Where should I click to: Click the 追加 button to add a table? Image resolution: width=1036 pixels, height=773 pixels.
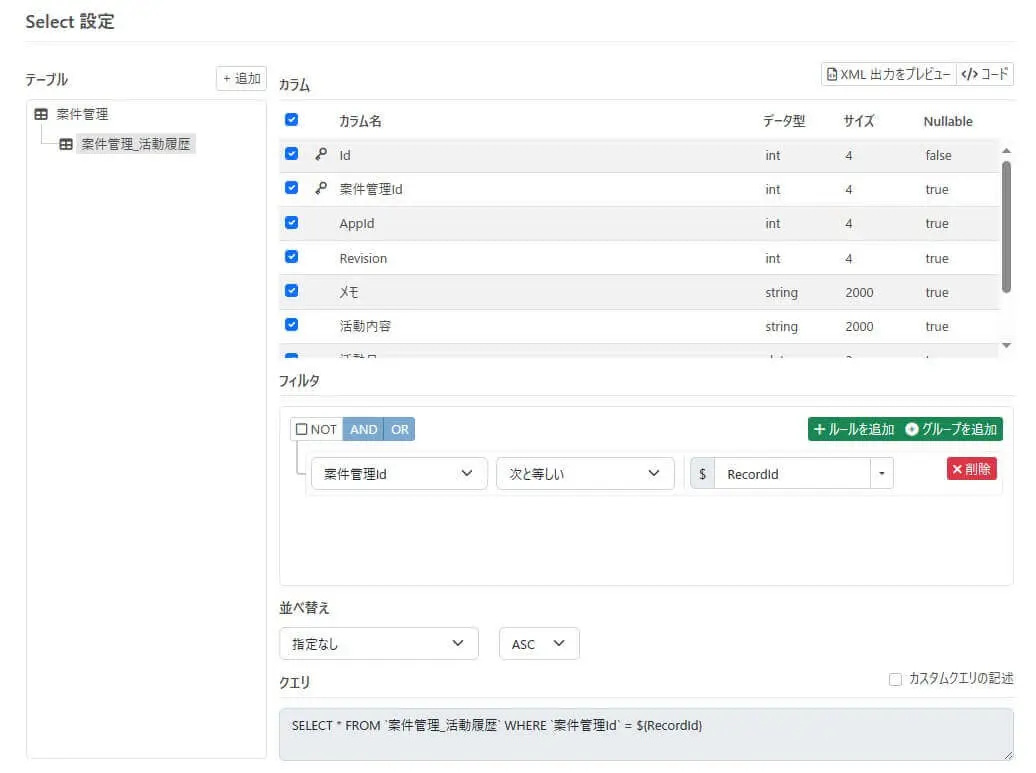(x=241, y=79)
